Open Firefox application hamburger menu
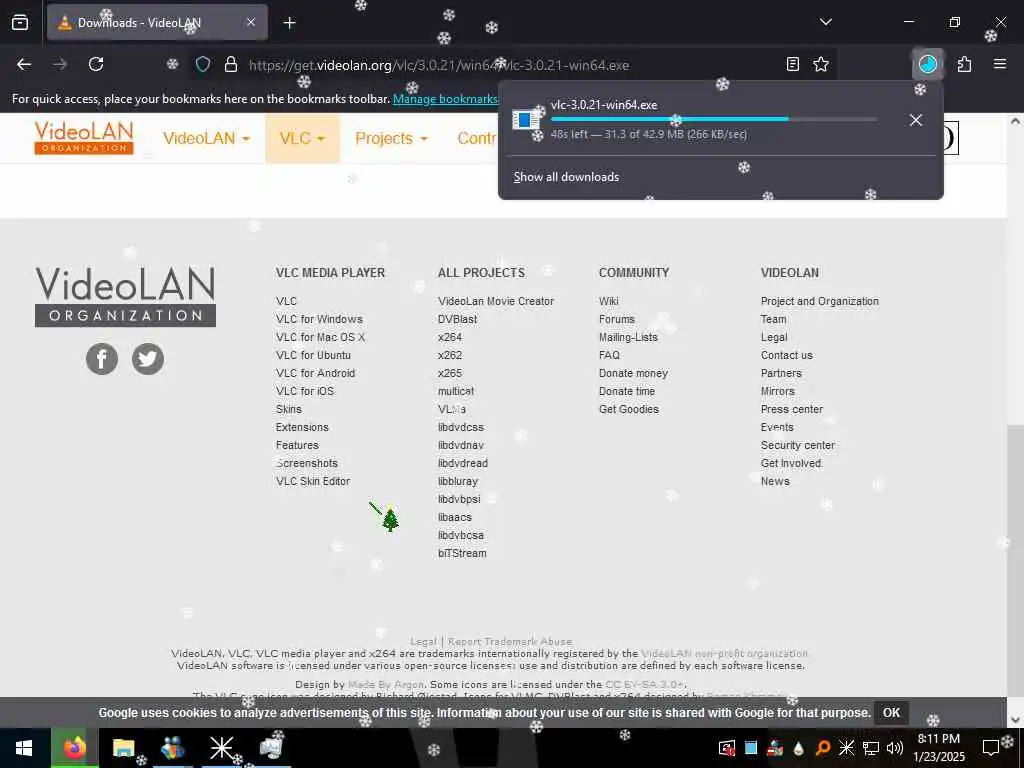Screen dimensions: 1024x768 click(1000, 64)
